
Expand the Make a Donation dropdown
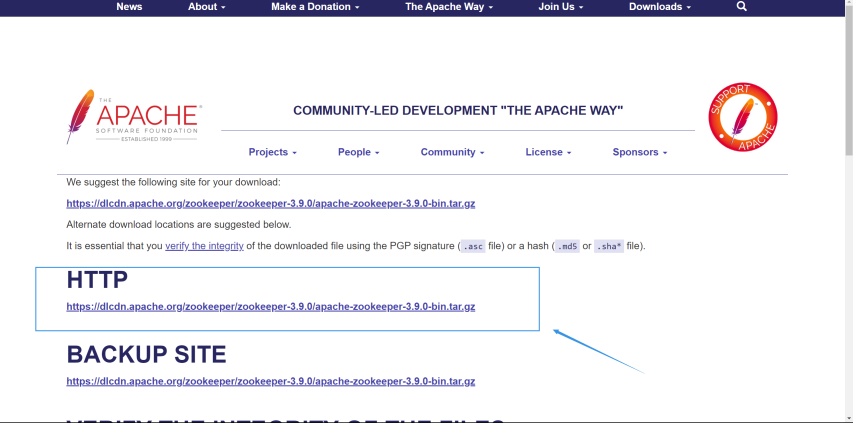[315, 7]
